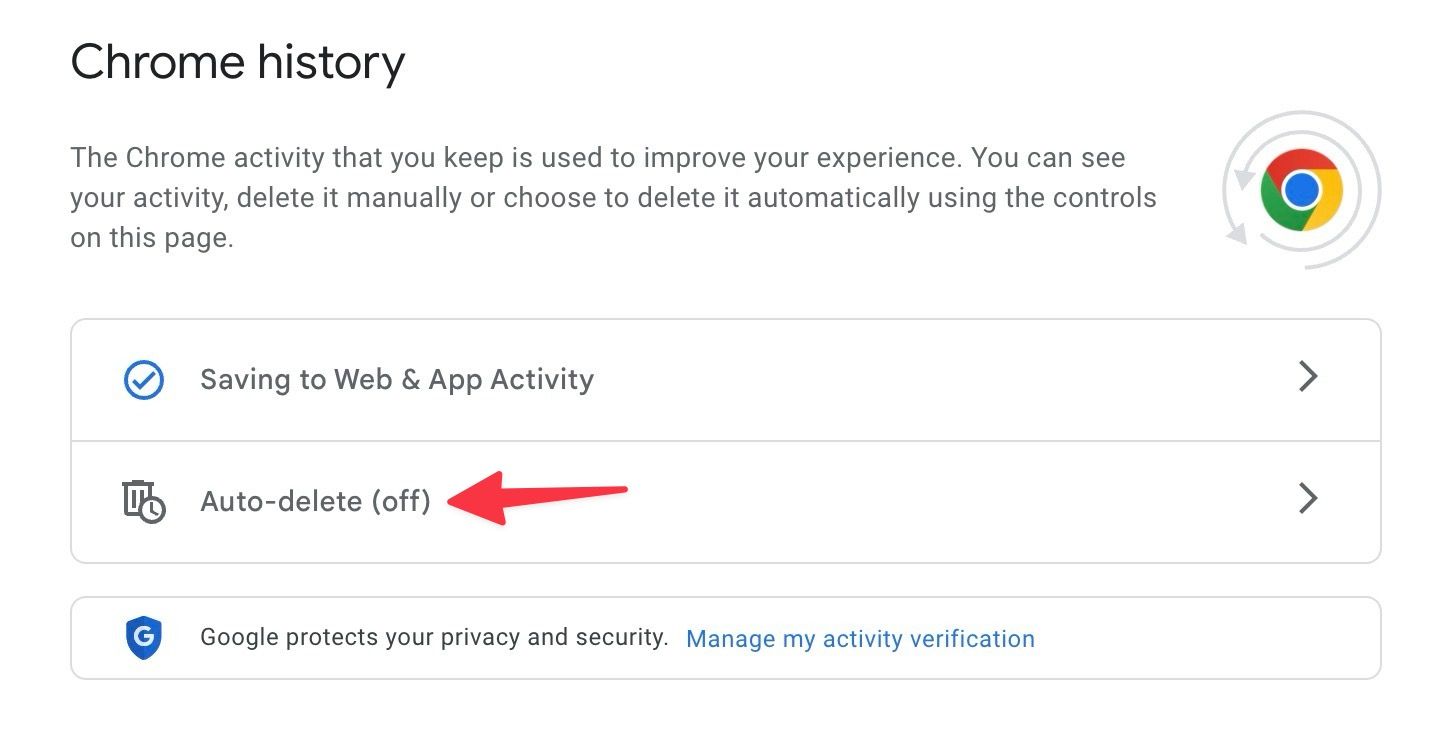Image resolution: width=1438 pixels, height=746 pixels.
Task: Expand the Saving to Web & App Activity chevron
Action: coord(1307,377)
